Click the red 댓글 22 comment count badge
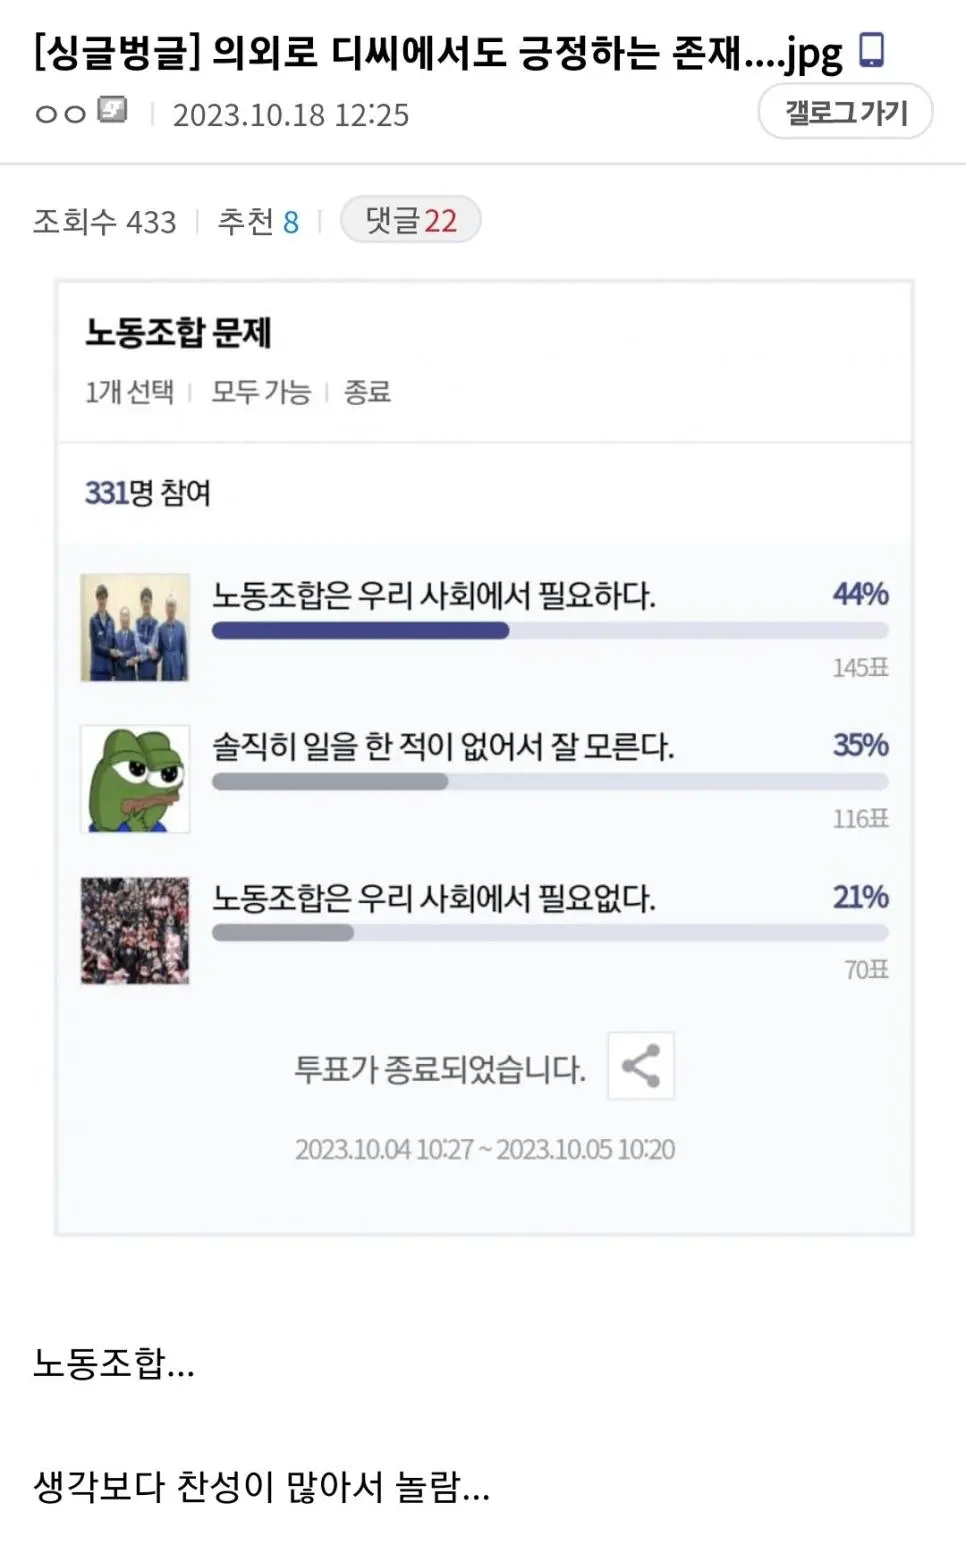This screenshot has width=966, height=1562. [x=410, y=219]
